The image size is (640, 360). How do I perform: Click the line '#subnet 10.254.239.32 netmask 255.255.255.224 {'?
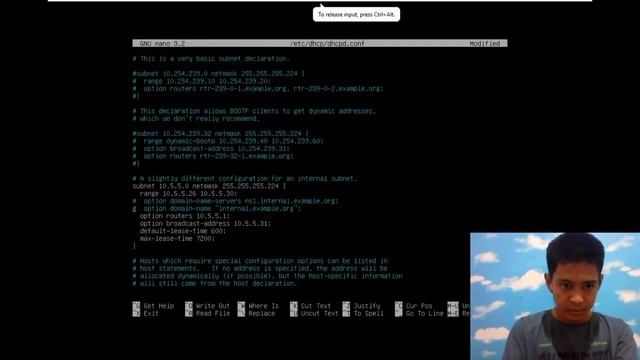220,133
